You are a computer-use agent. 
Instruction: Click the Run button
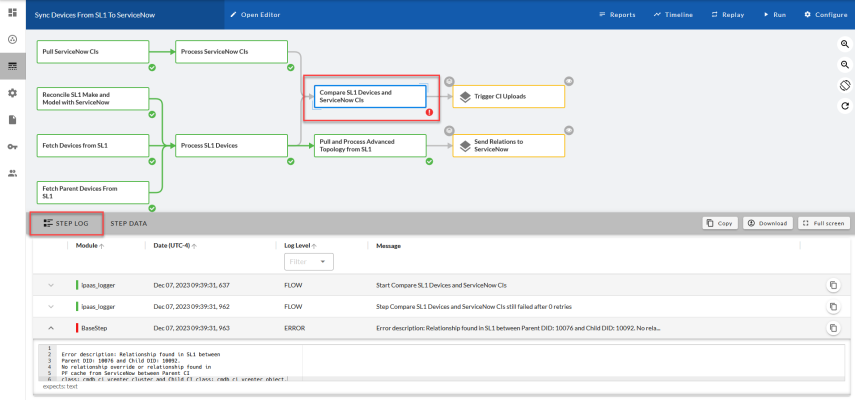click(x=774, y=15)
